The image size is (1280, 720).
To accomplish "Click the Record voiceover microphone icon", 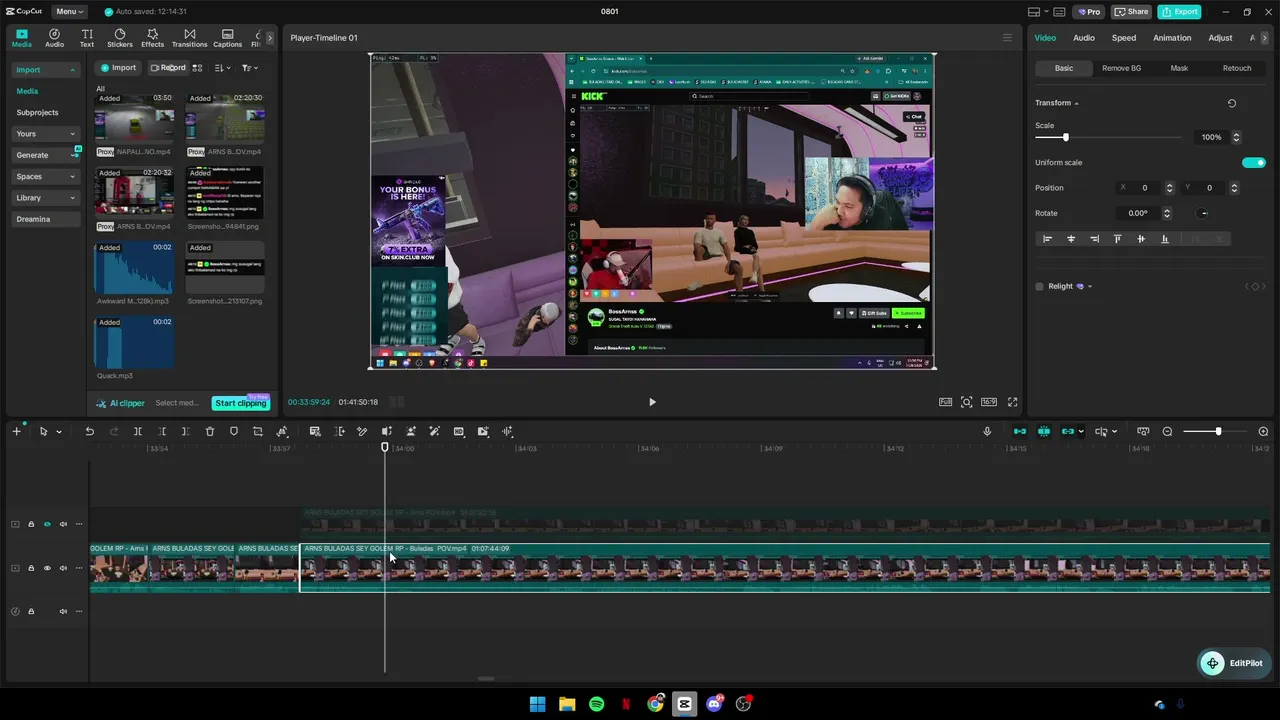I will pos(987,431).
